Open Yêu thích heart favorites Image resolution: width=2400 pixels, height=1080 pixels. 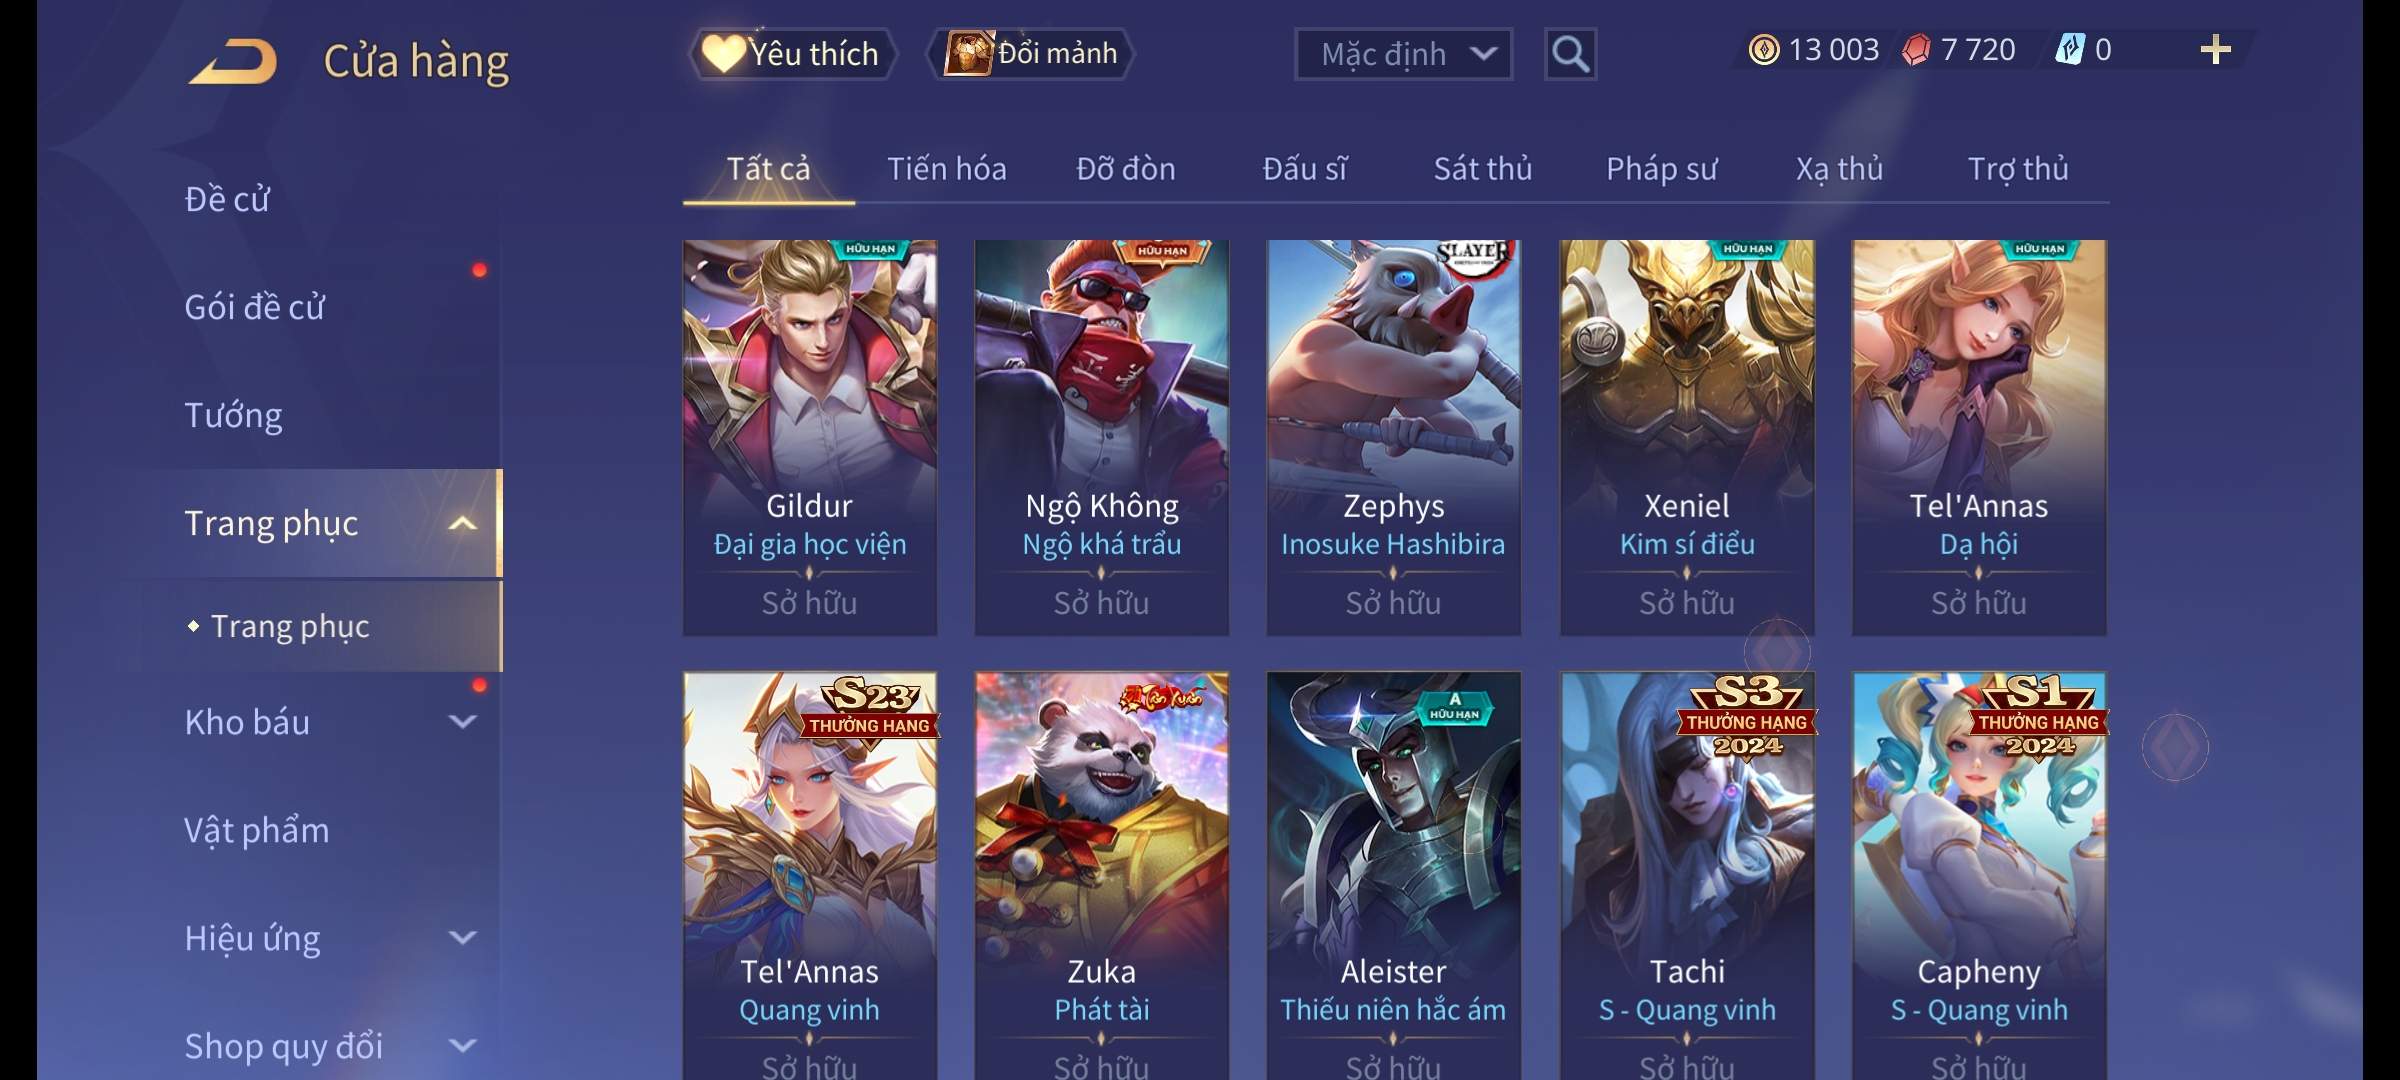(x=792, y=54)
